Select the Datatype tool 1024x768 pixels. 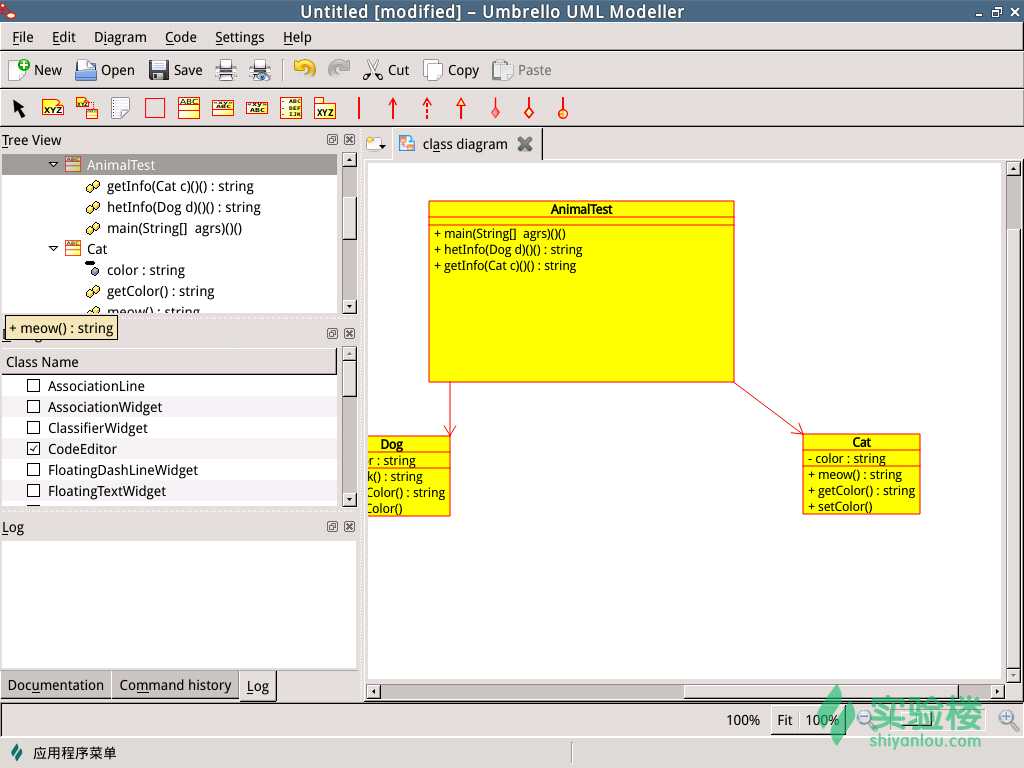coord(257,108)
